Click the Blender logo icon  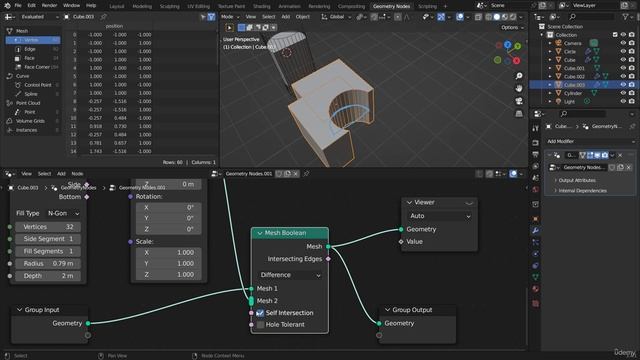(x=7, y=6)
